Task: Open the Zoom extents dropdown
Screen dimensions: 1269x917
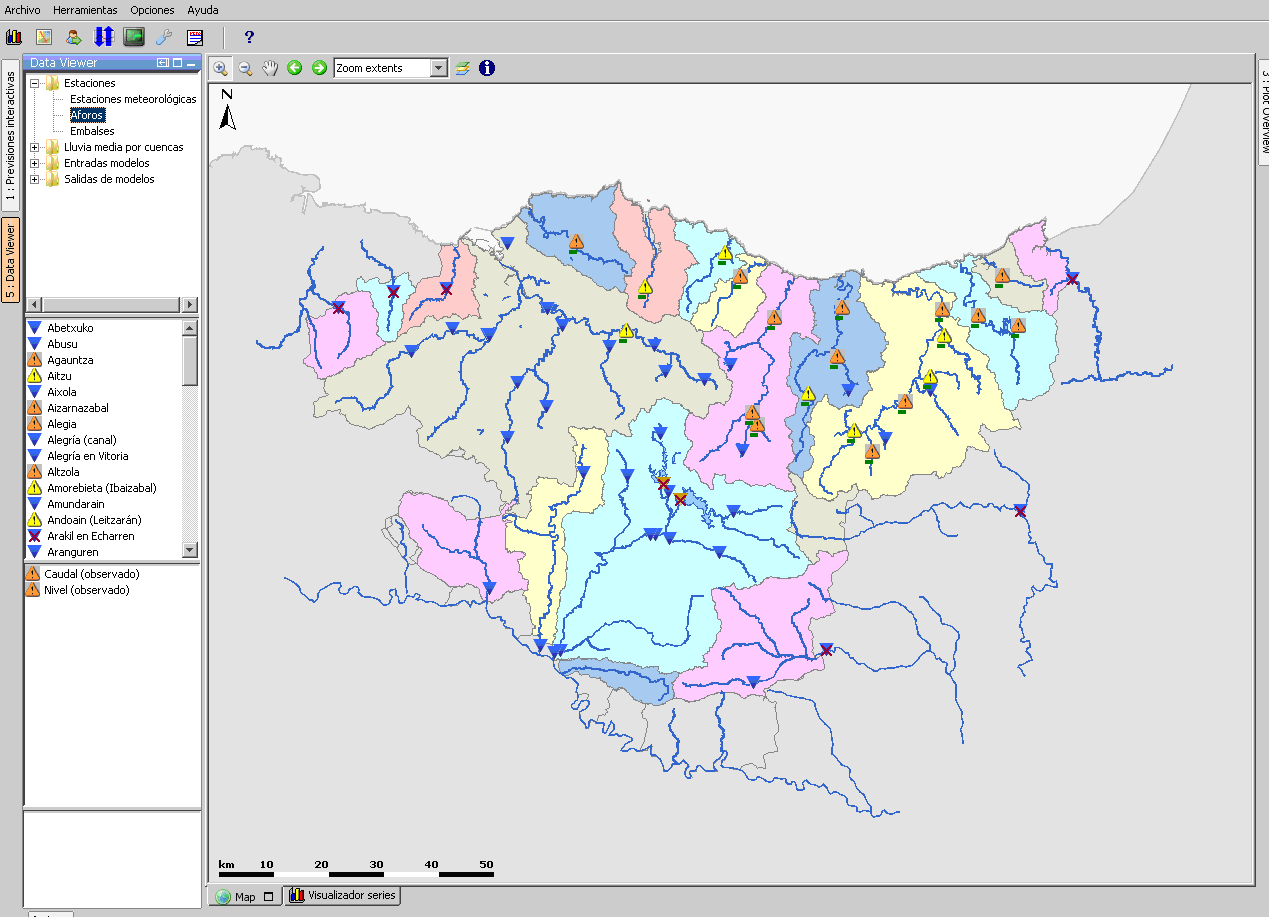Action: click(x=438, y=68)
